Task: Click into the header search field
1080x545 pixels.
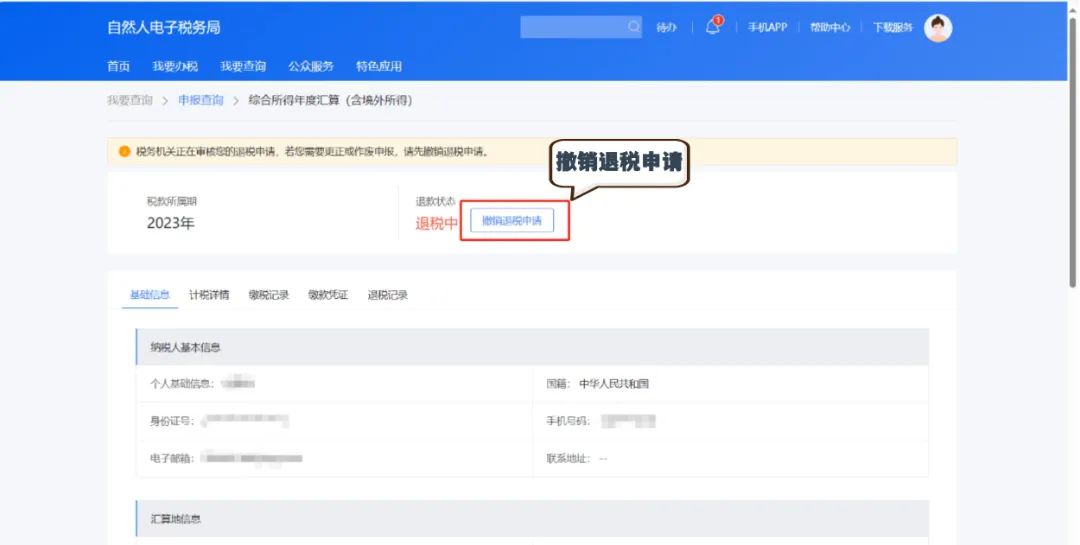Action: [x=573, y=28]
